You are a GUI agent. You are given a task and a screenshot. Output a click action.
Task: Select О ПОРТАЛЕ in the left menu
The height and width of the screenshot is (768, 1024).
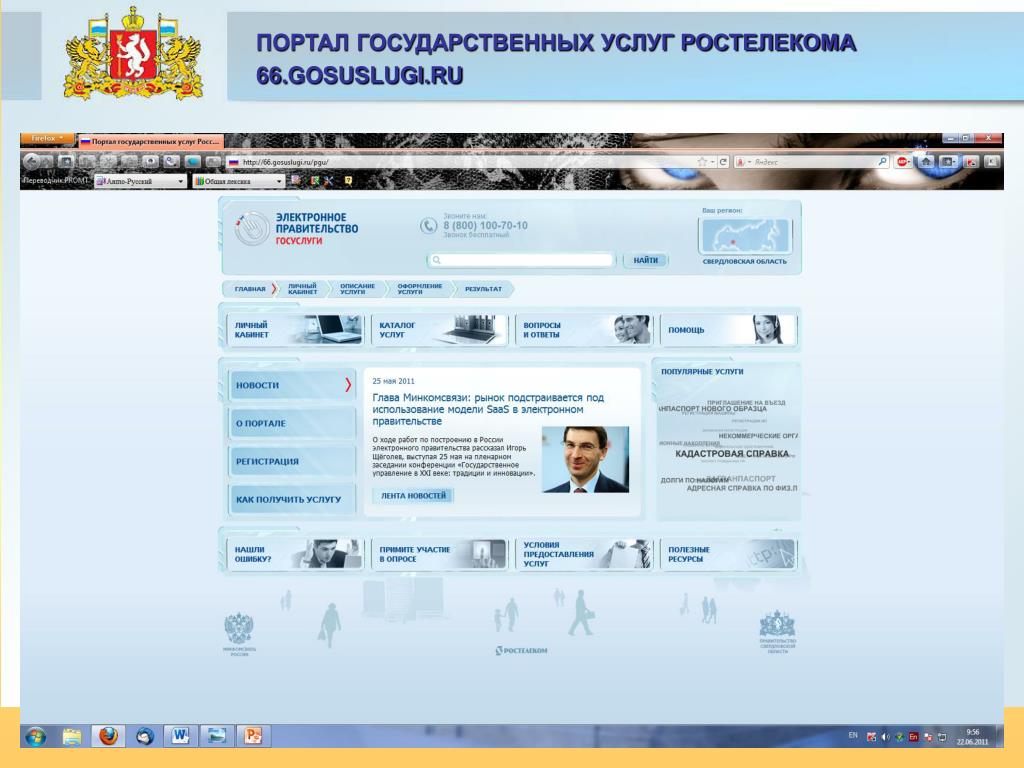coord(292,423)
